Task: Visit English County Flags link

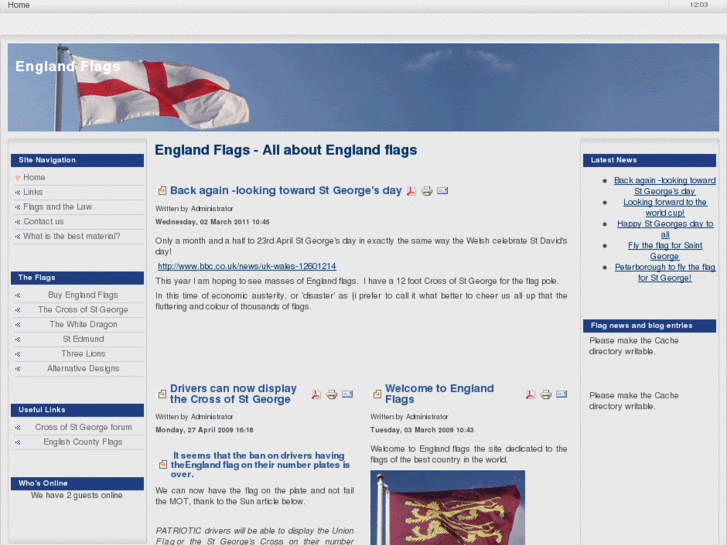Action: tap(83, 442)
